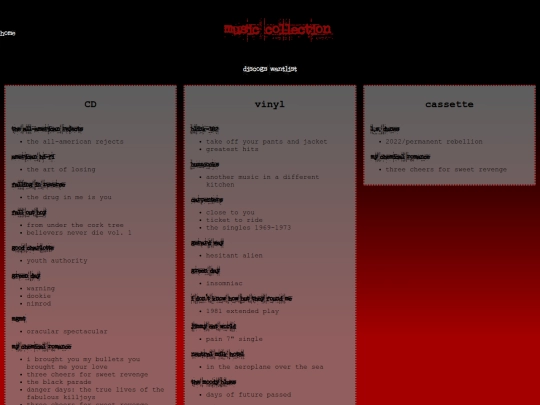
Task: Select album 'the black parade'
Action: tap(59, 382)
